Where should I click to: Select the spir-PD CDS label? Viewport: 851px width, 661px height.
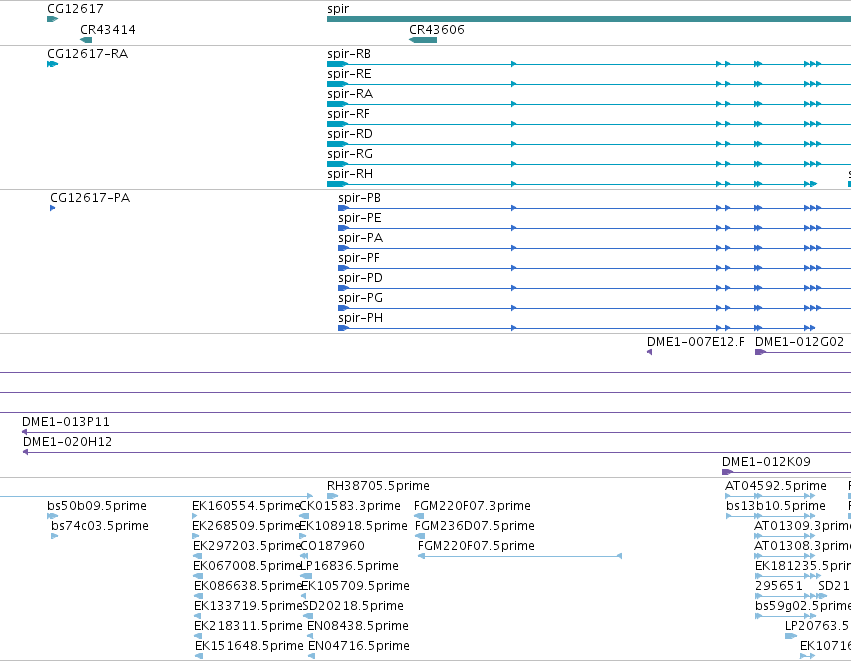click(x=360, y=278)
